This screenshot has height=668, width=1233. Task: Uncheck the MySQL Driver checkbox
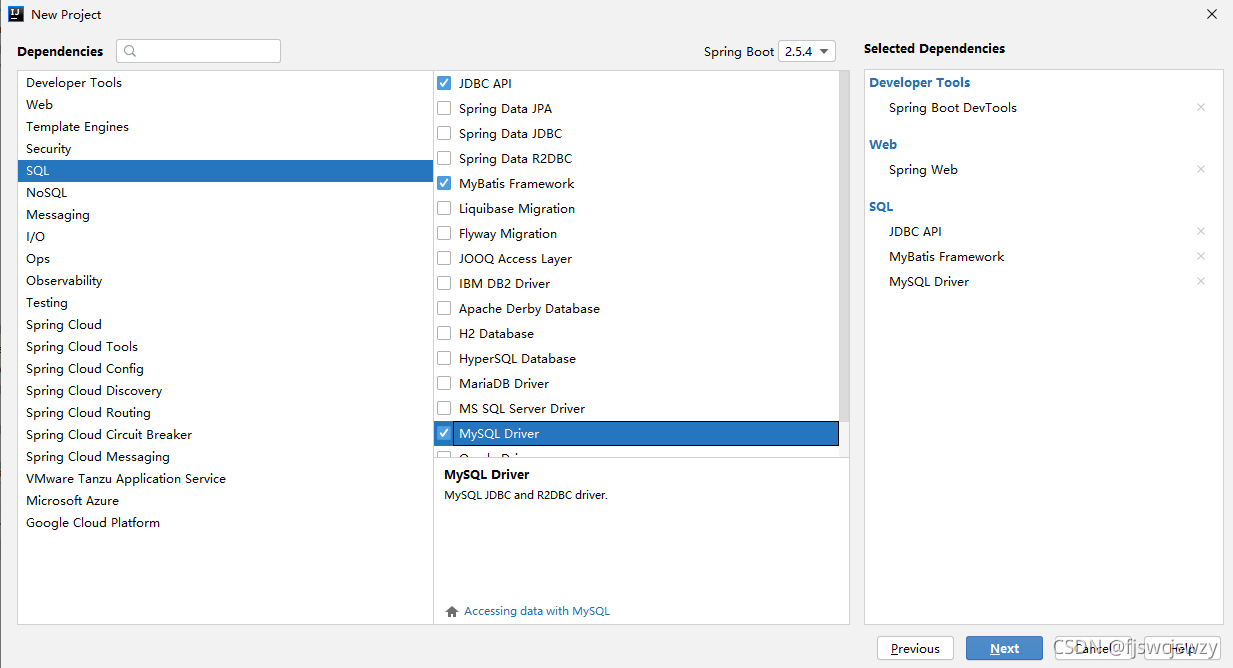pos(444,433)
